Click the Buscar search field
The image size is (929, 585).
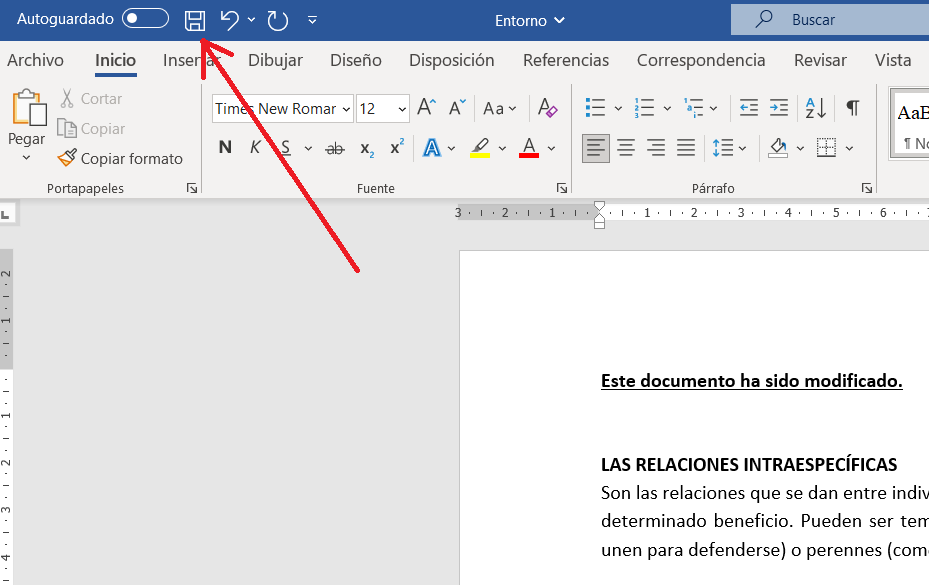tap(829, 20)
